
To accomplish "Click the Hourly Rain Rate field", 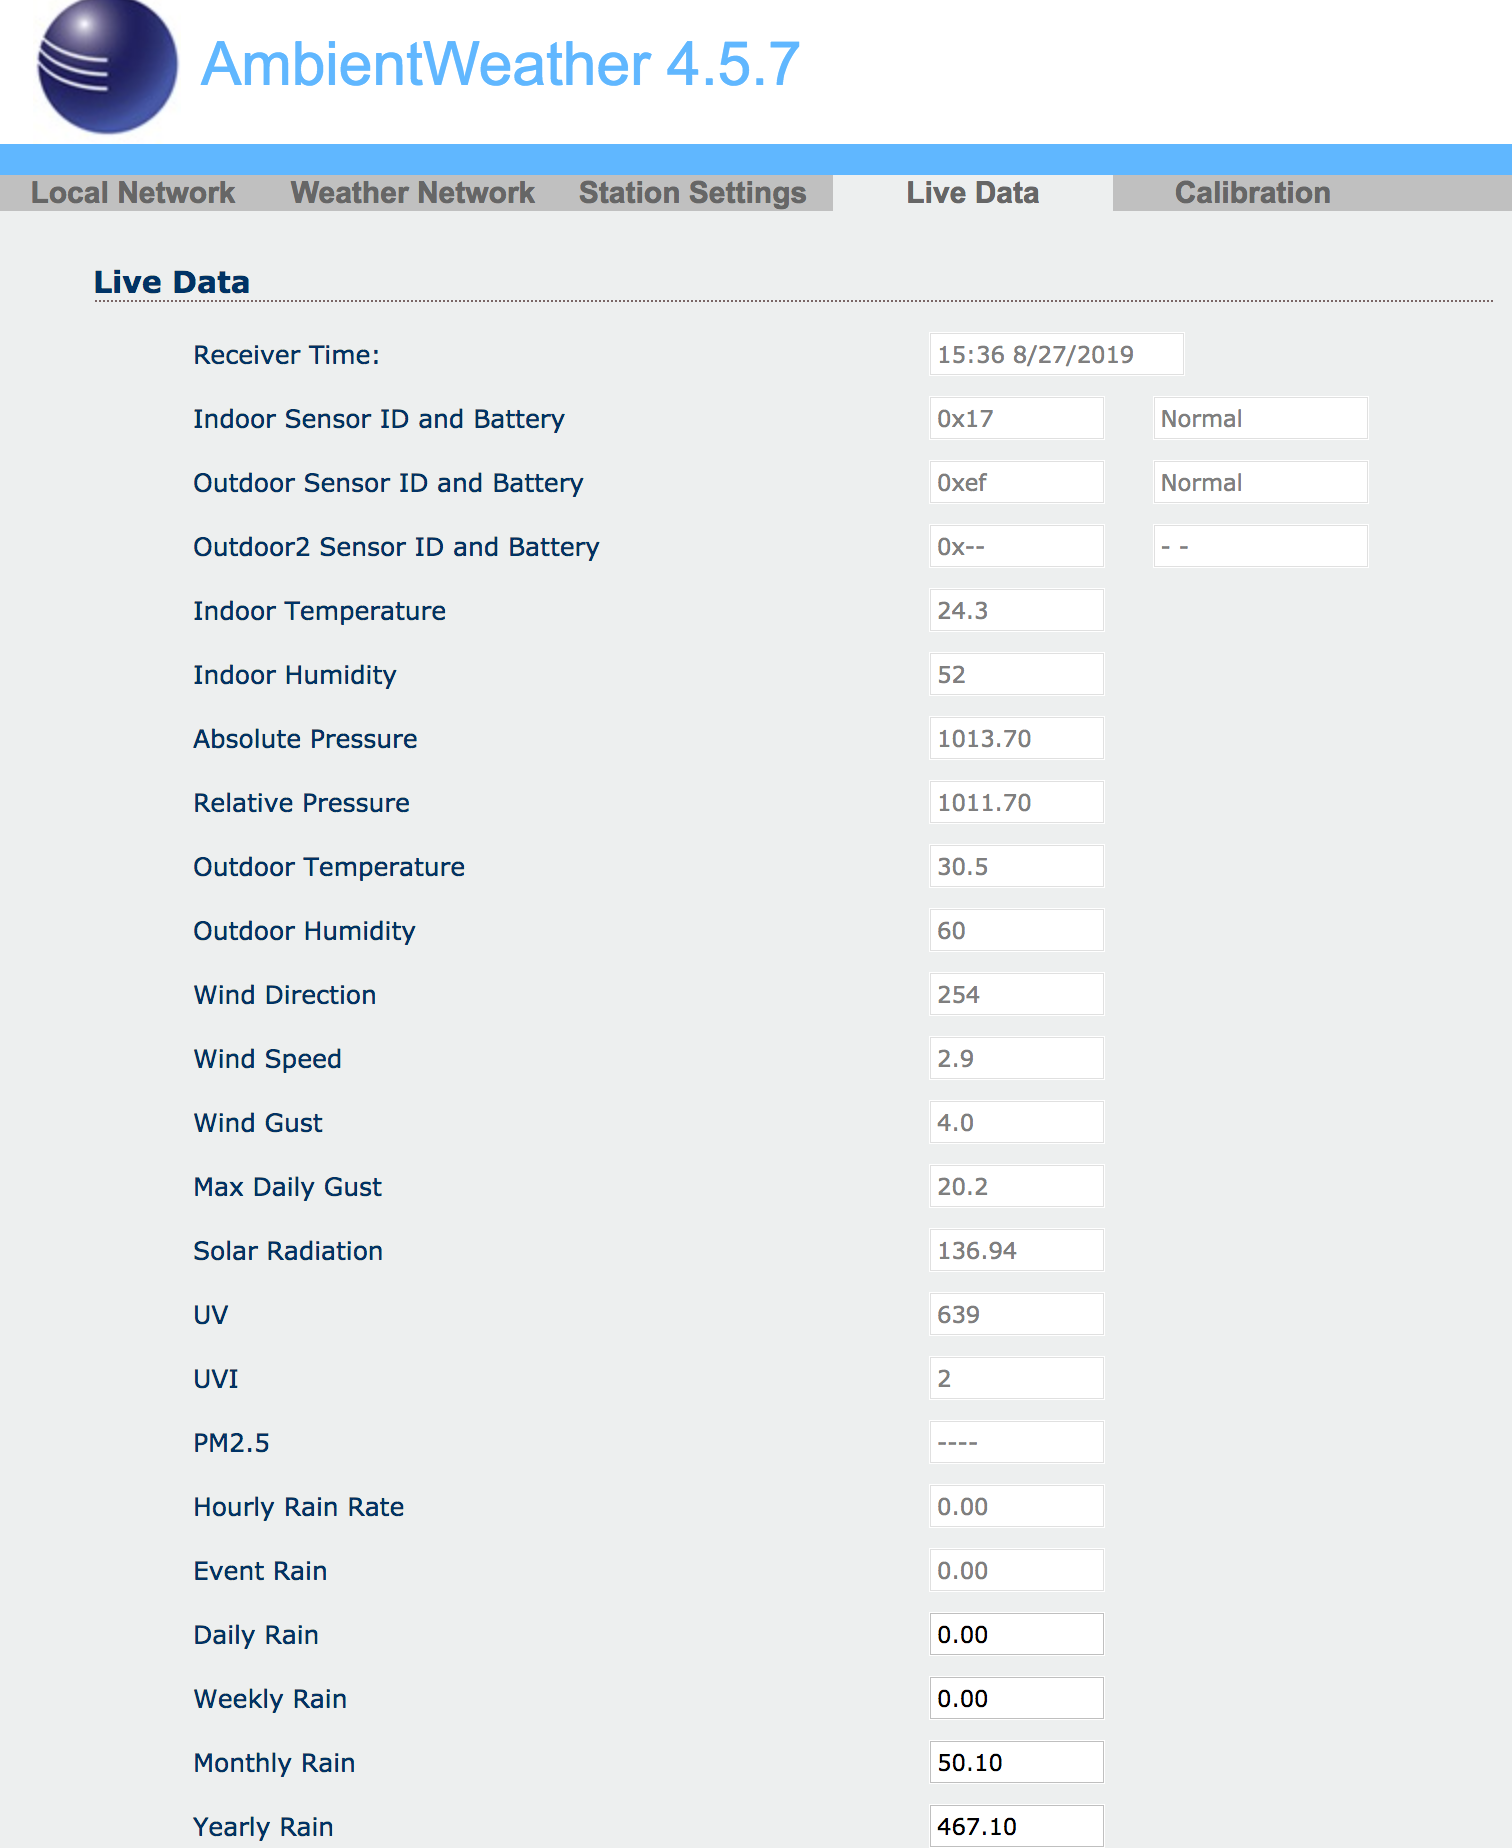I will pyautogui.click(x=1016, y=1506).
